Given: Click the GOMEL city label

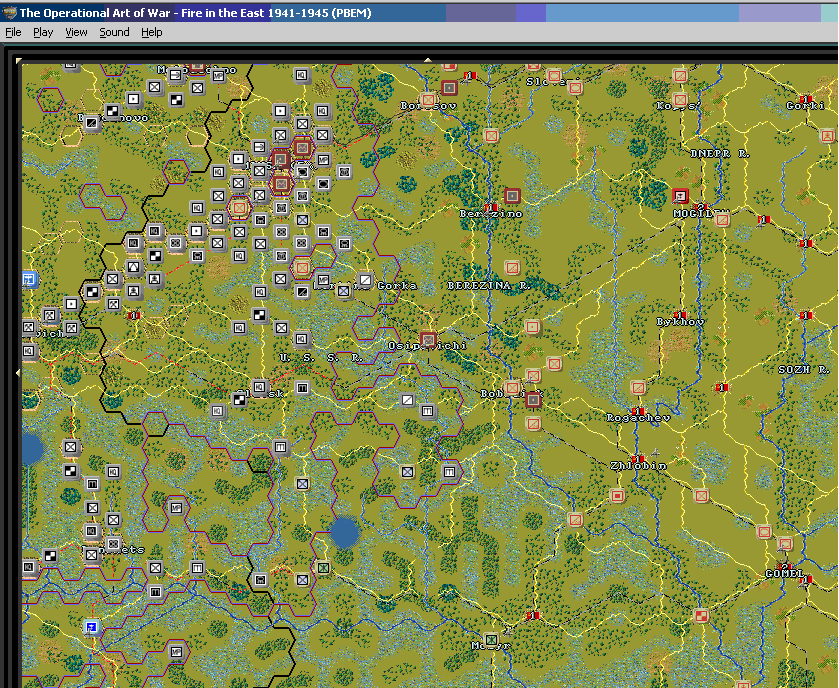Looking at the screenshot, I should tap(784, 574).
